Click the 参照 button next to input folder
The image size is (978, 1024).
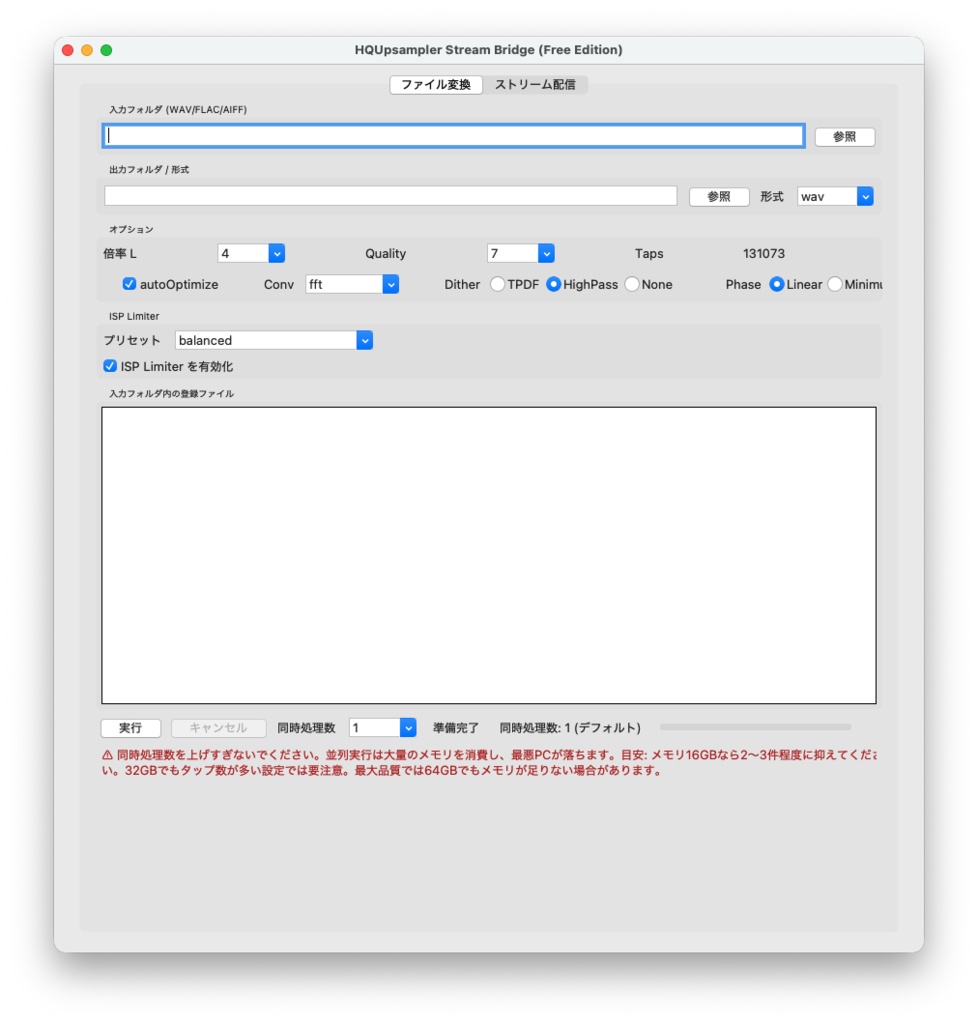(x=843, y=137)
